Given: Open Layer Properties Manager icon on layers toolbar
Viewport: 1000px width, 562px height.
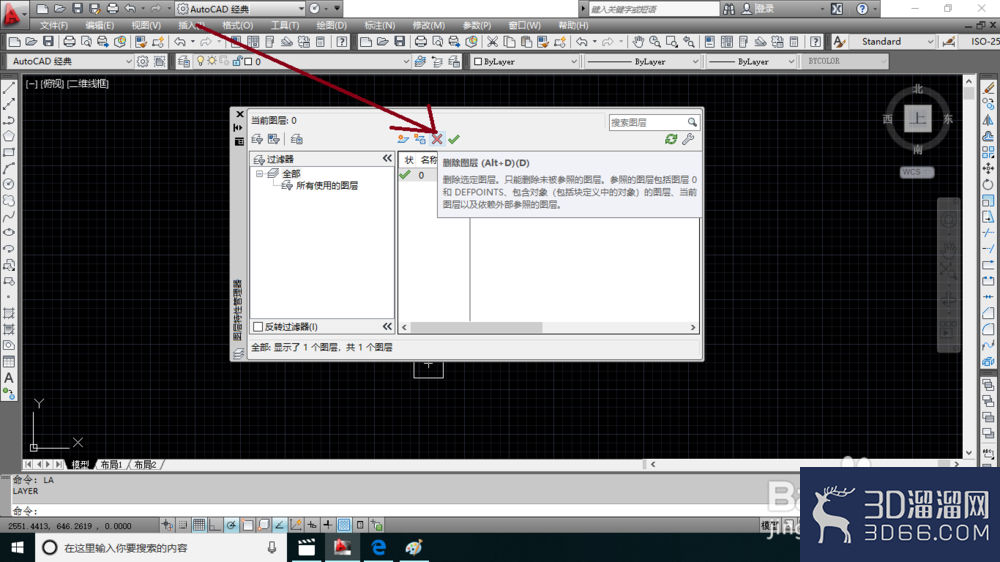Looking at the screenshot, I should click(184, 61).
